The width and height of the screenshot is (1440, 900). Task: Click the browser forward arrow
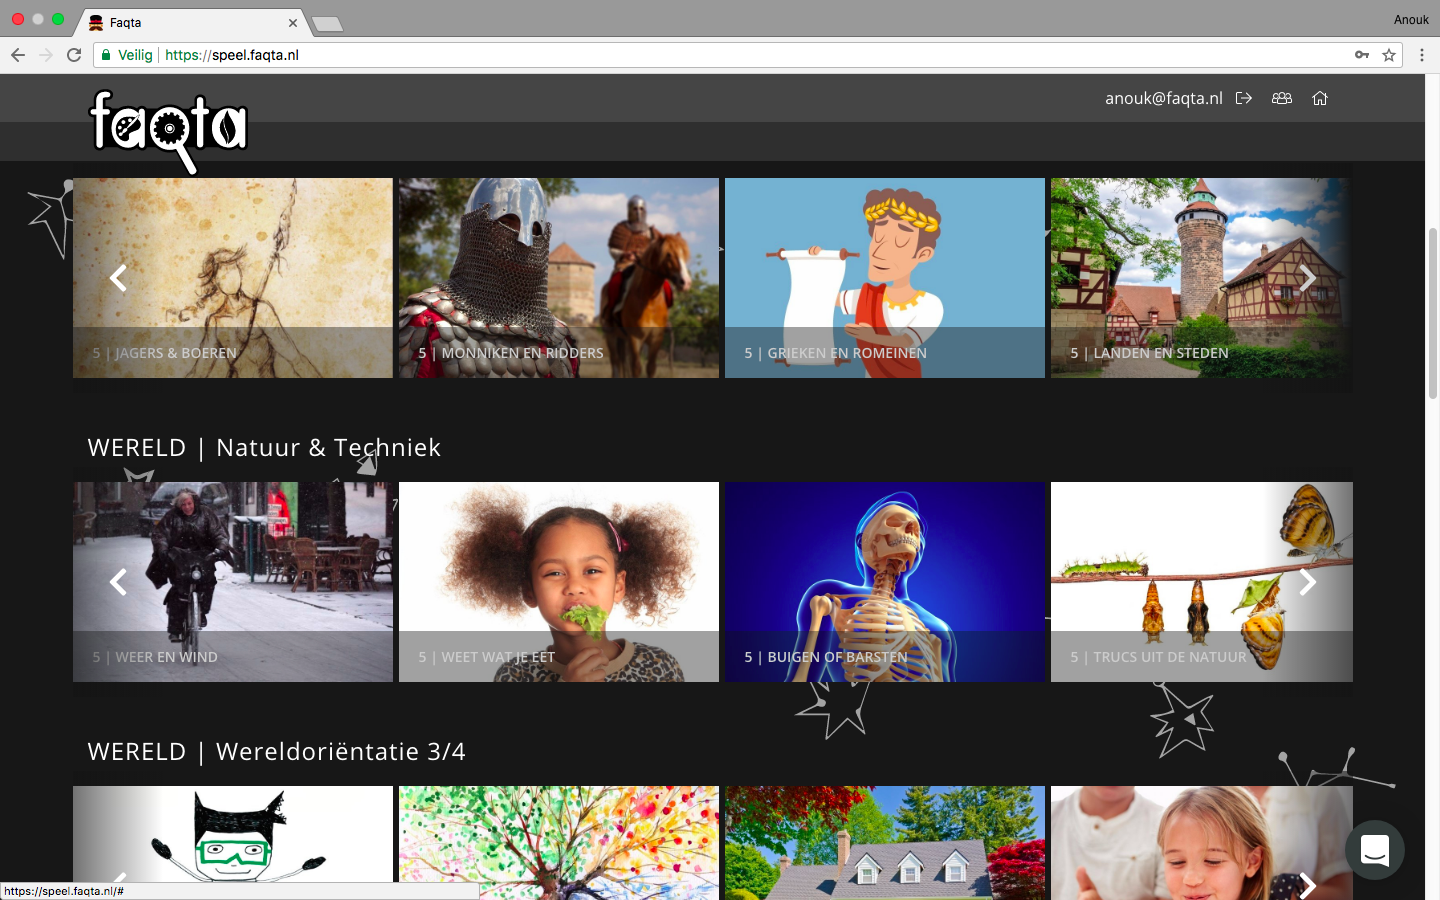click(x=46, y=55)
